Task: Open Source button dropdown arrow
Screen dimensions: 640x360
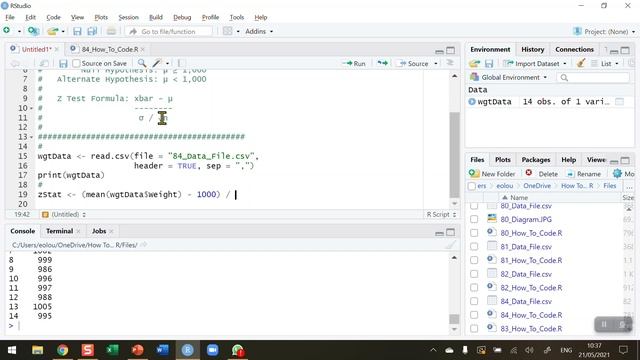Action: [436, 63]
